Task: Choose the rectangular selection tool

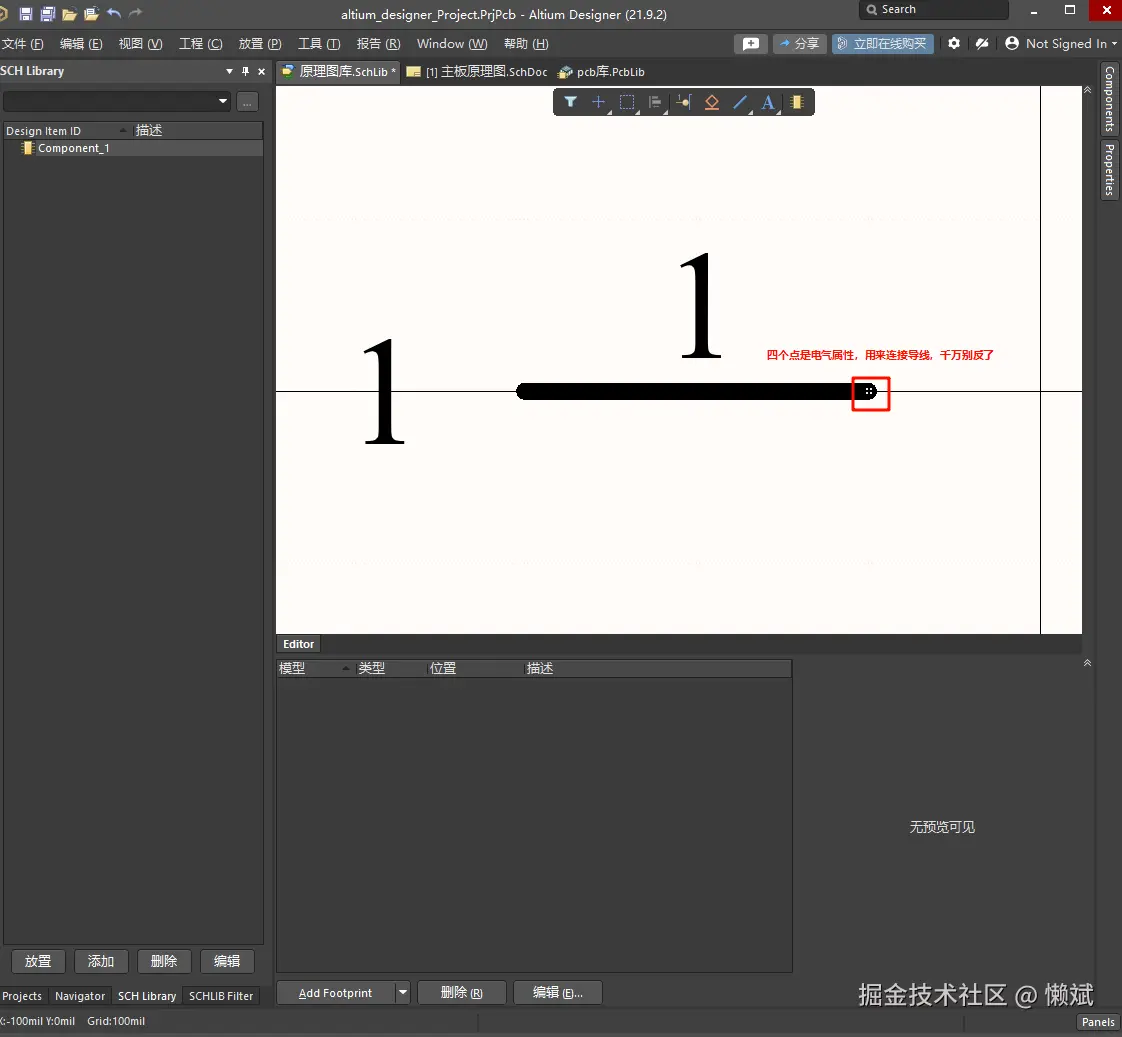Action: [627, 102]
